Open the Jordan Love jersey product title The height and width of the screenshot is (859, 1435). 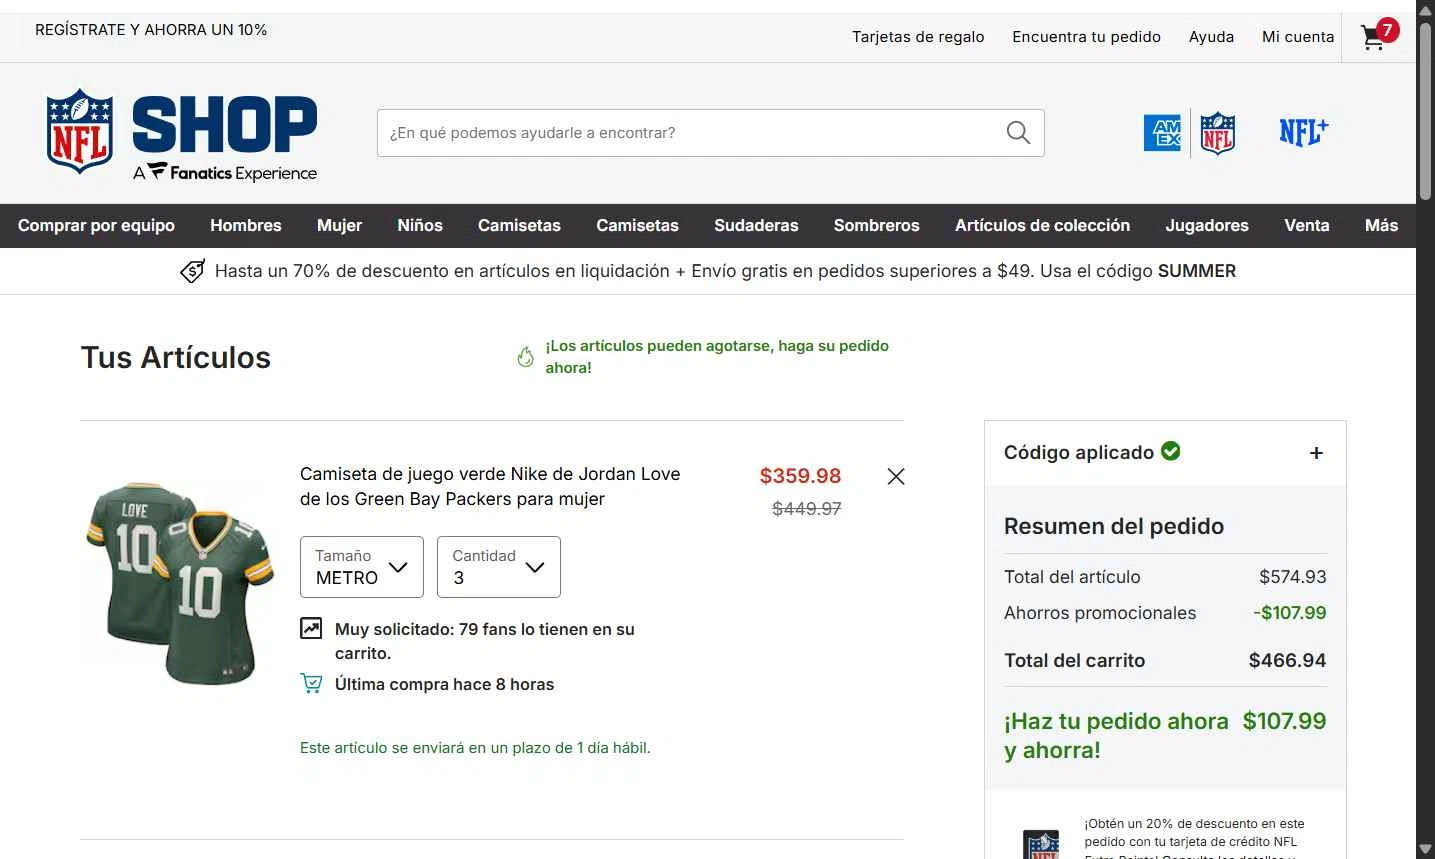490,486
